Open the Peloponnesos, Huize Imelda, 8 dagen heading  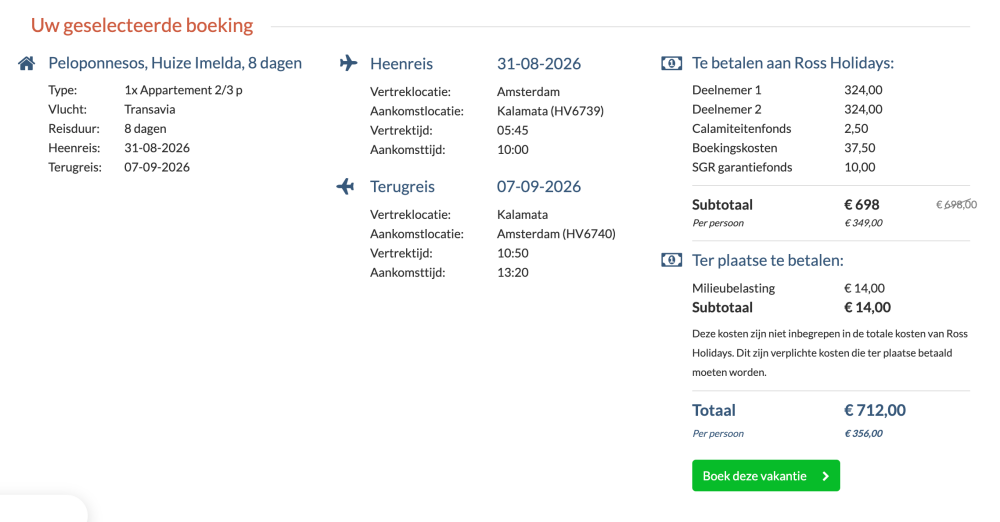[x=175, y=63]
